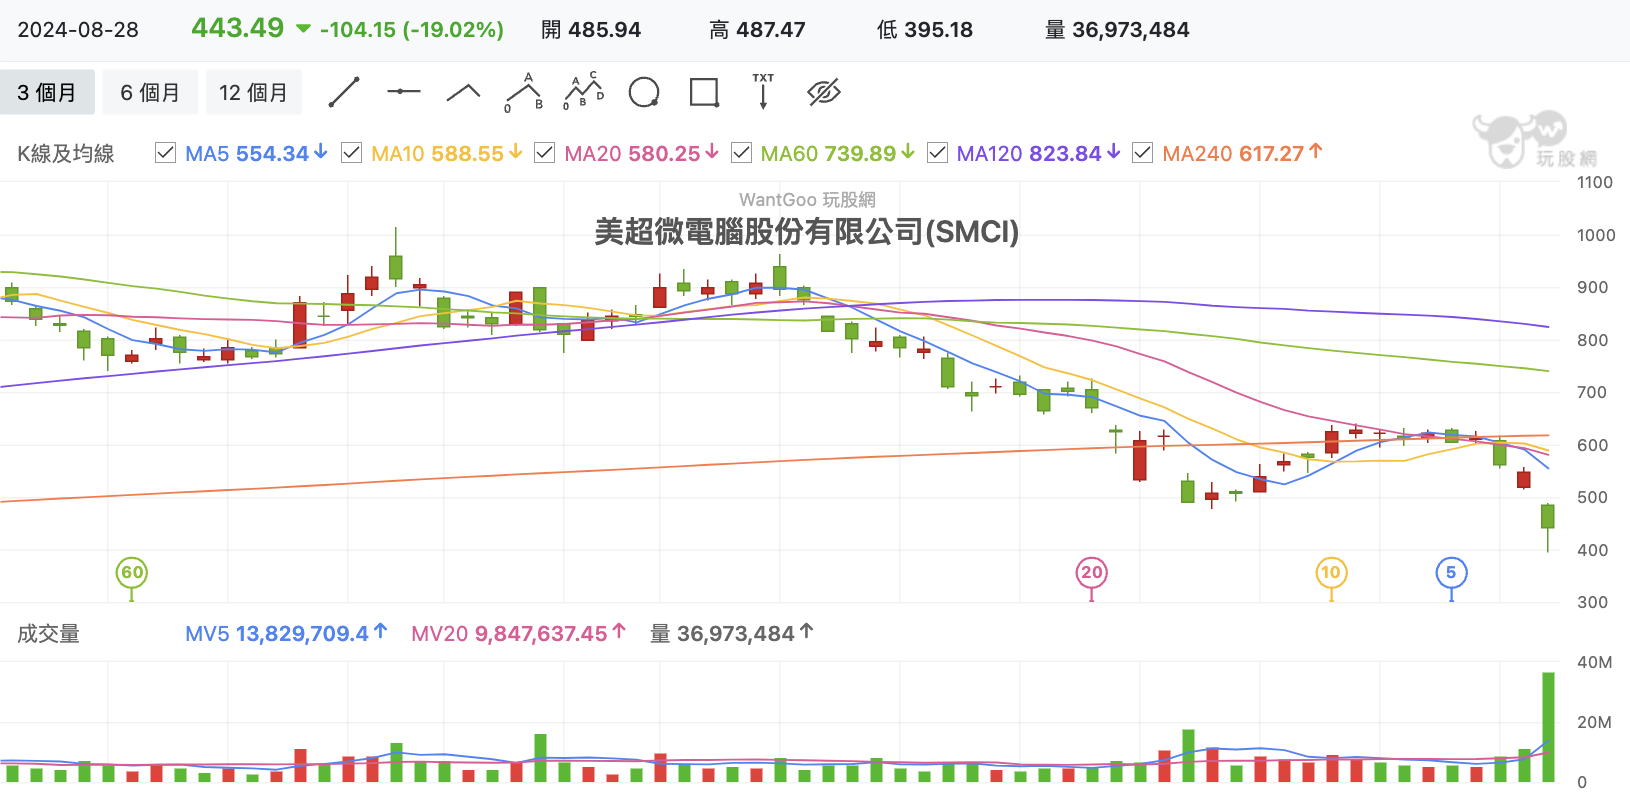Uncheck the MA60 moving average checkbox
Image resolution: width=1630 pixels, height=798 pixels.
tap(742, 153)
